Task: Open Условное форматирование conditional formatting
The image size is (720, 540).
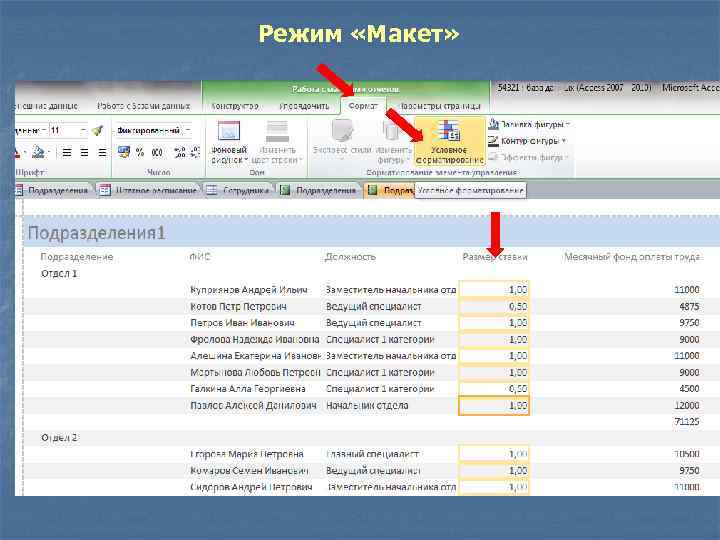Action: click(450, 141)
